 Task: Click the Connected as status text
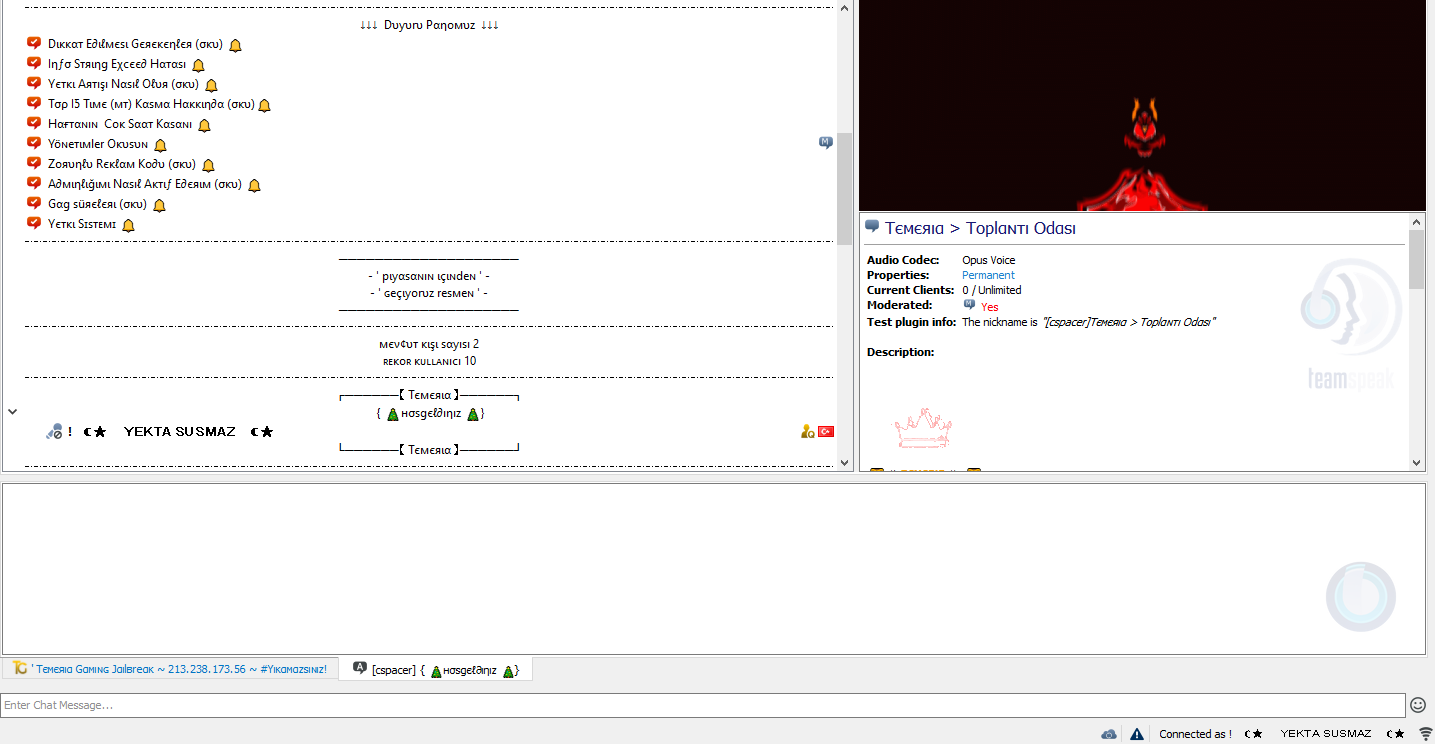(1195, 734)
